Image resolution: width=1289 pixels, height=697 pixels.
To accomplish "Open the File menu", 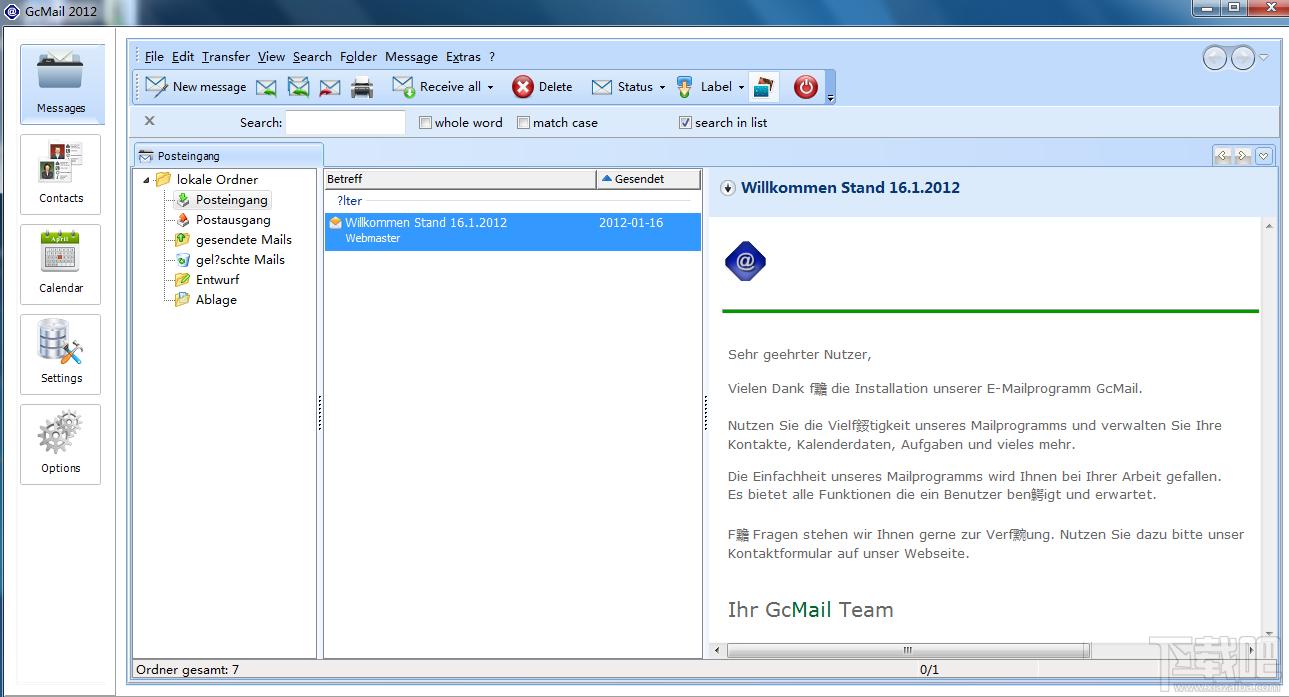I will 154,57.
